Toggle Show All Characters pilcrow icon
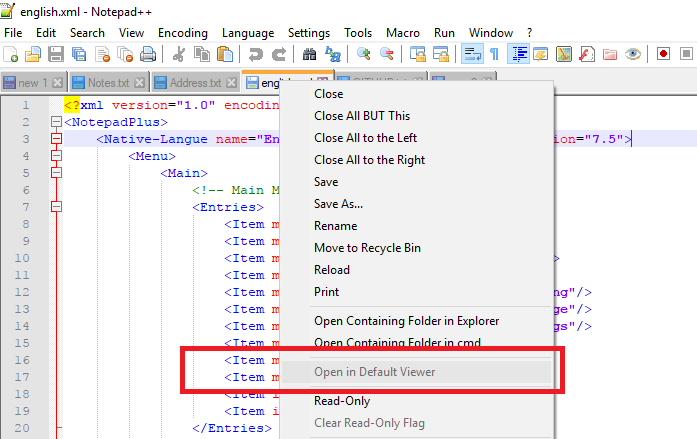 pyautogui.click(x=494, y=54)
